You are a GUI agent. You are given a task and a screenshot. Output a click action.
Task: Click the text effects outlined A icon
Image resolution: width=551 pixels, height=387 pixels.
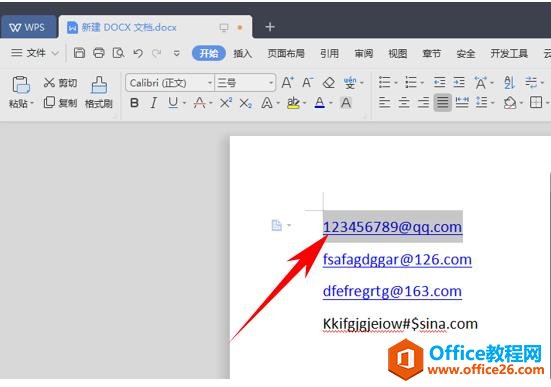[267, 103]
